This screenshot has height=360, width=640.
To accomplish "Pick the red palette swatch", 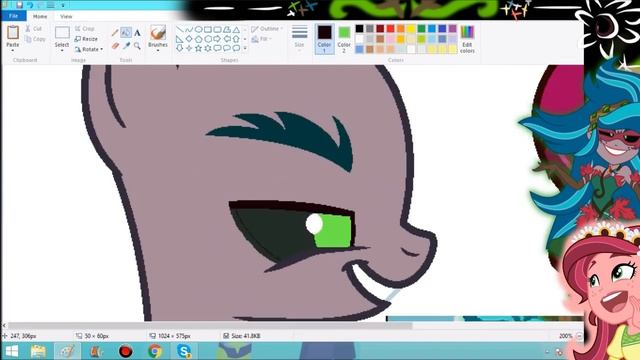I will tap(390, 29).
